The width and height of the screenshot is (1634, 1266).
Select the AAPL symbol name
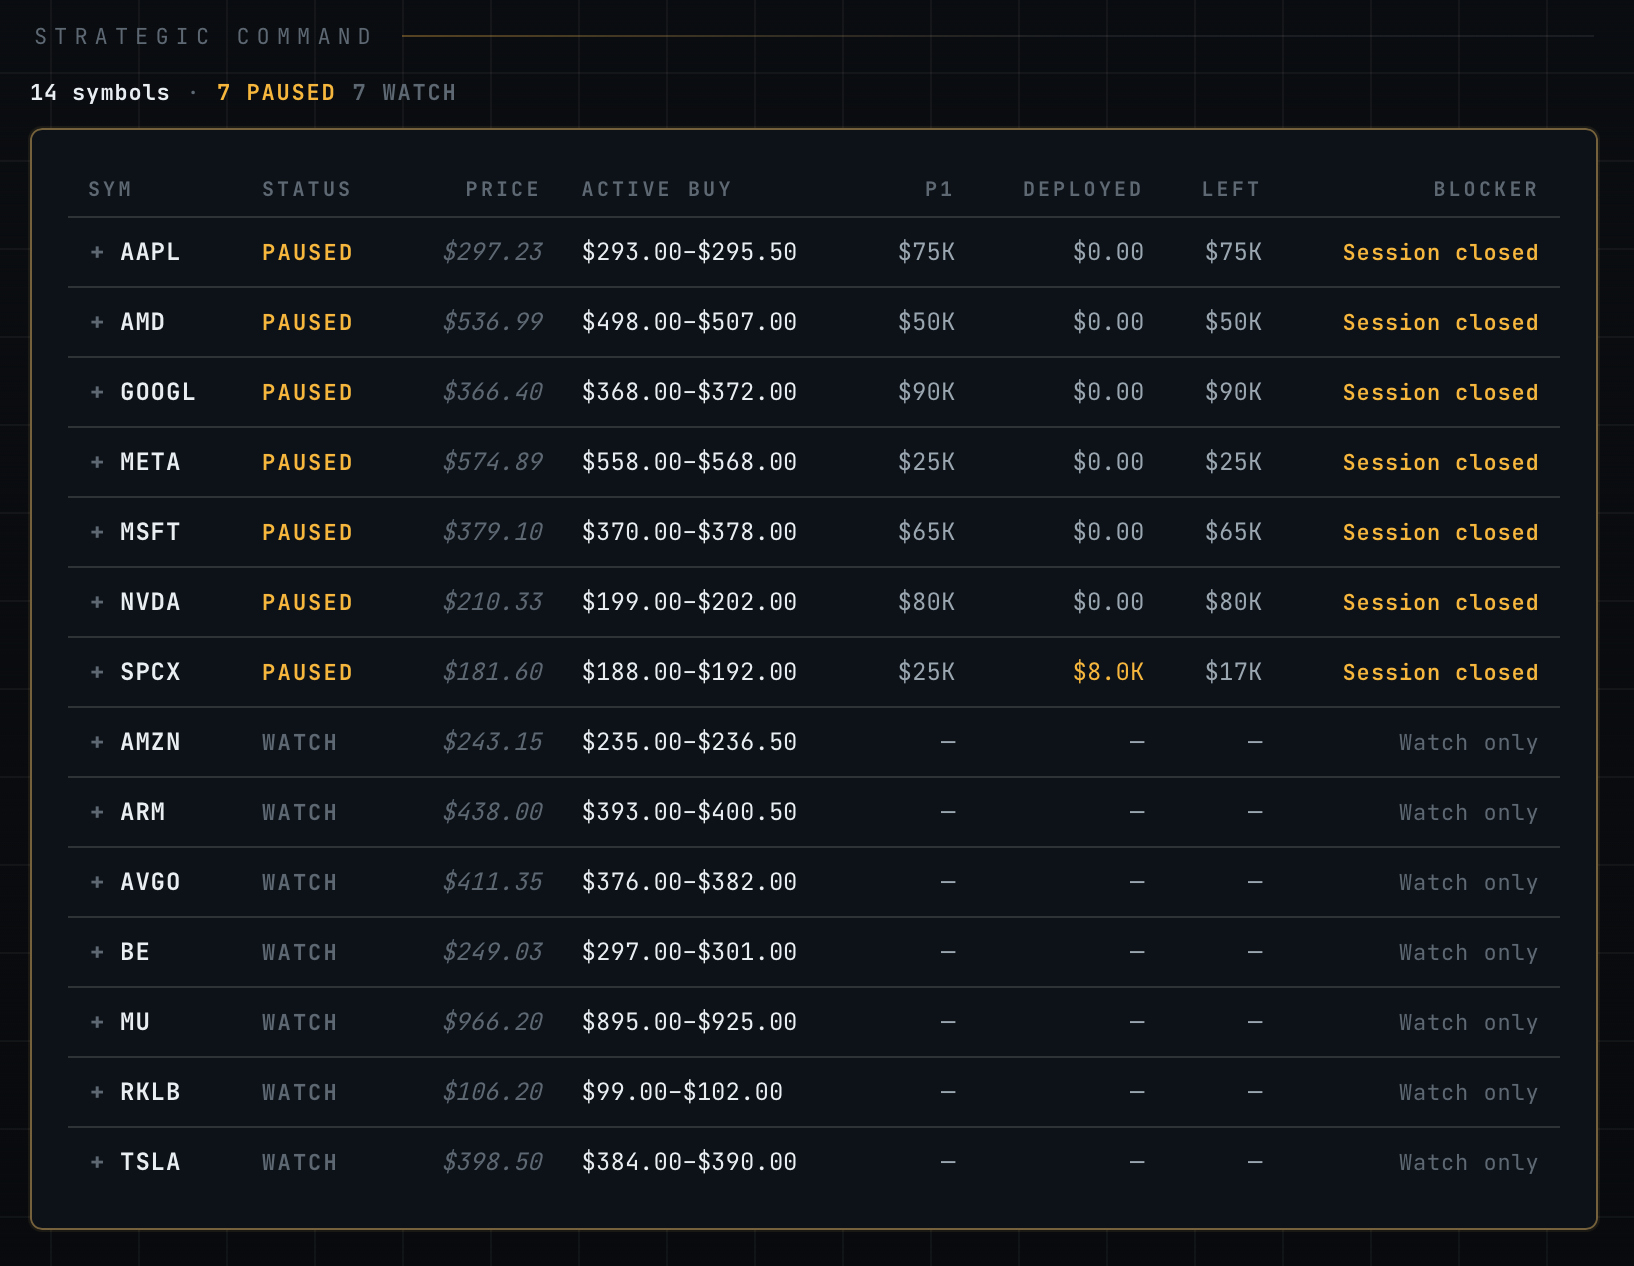point(150,252)
